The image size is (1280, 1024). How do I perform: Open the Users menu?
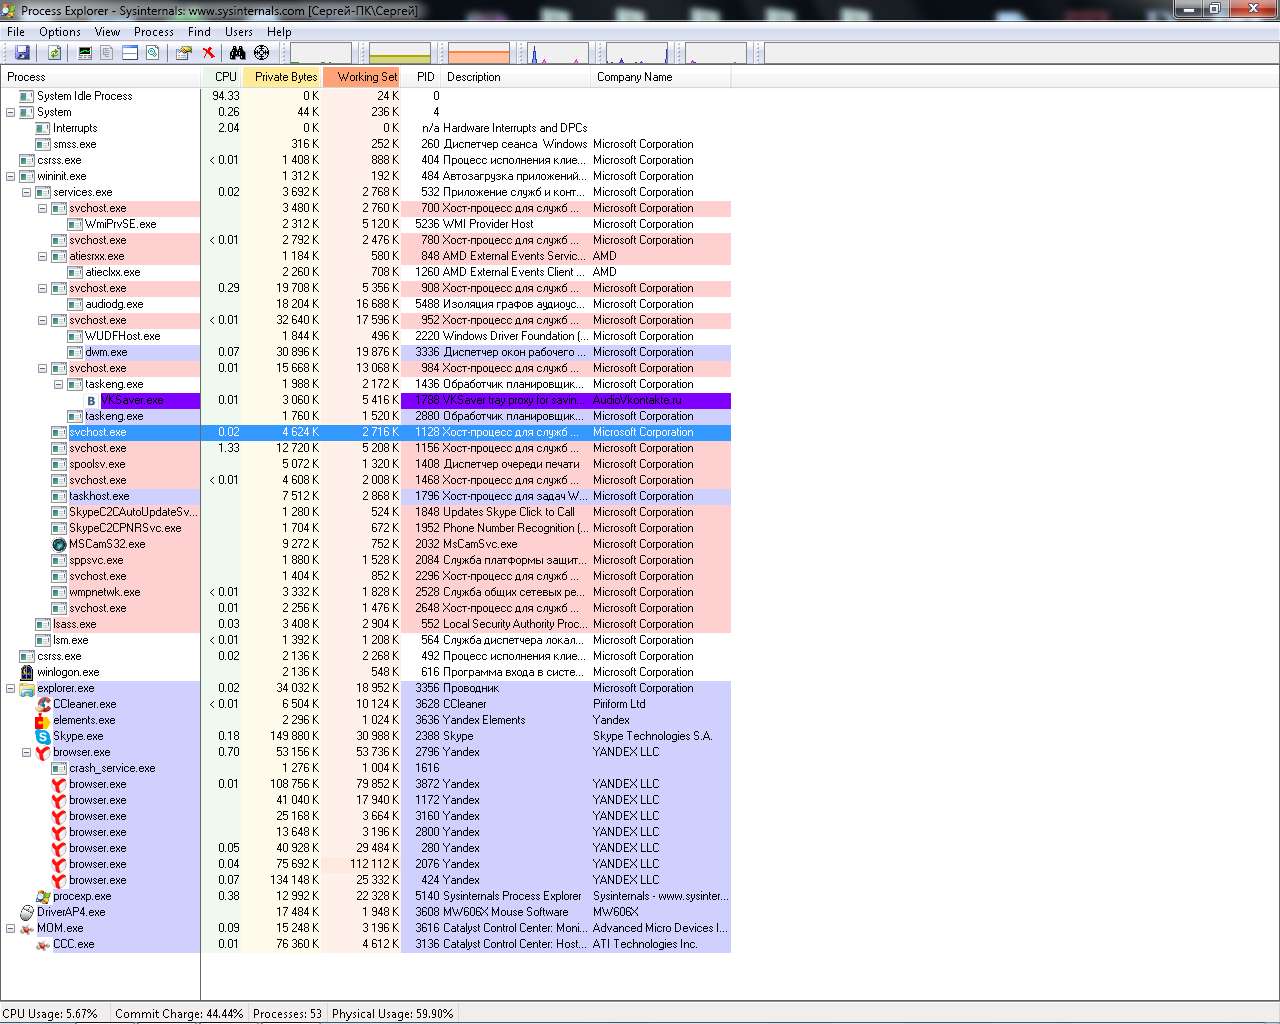coord(239,32)
